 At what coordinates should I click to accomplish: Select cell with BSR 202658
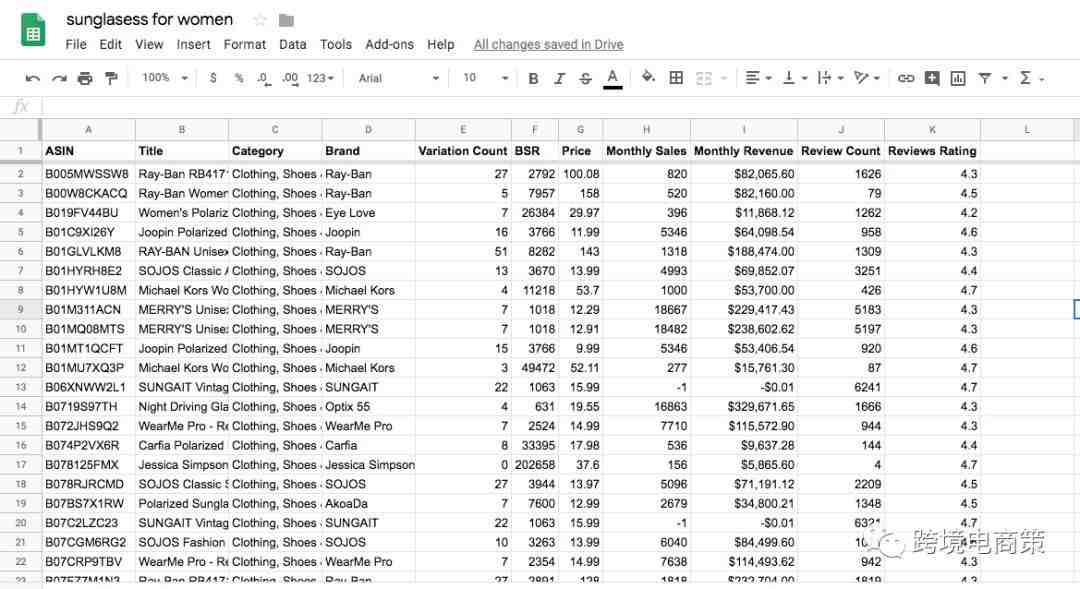pos(534,465)
